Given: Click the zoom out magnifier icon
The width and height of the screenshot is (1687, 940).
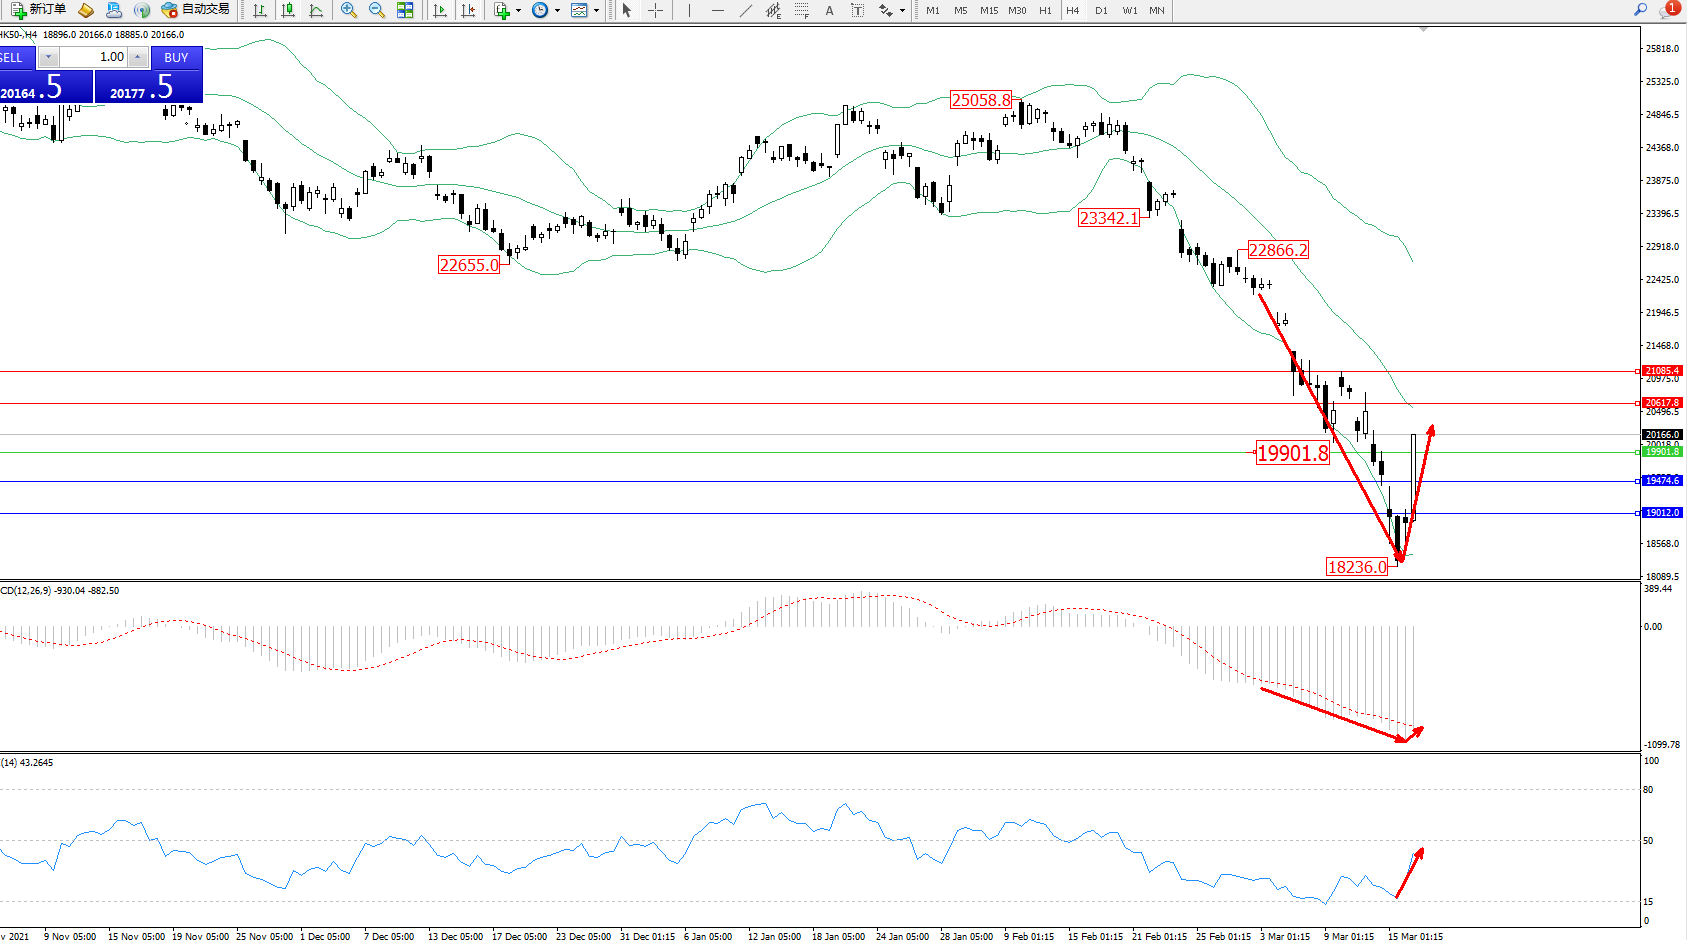Looking at the screenshot, I should pyautogui.click(x=377, y=10).
